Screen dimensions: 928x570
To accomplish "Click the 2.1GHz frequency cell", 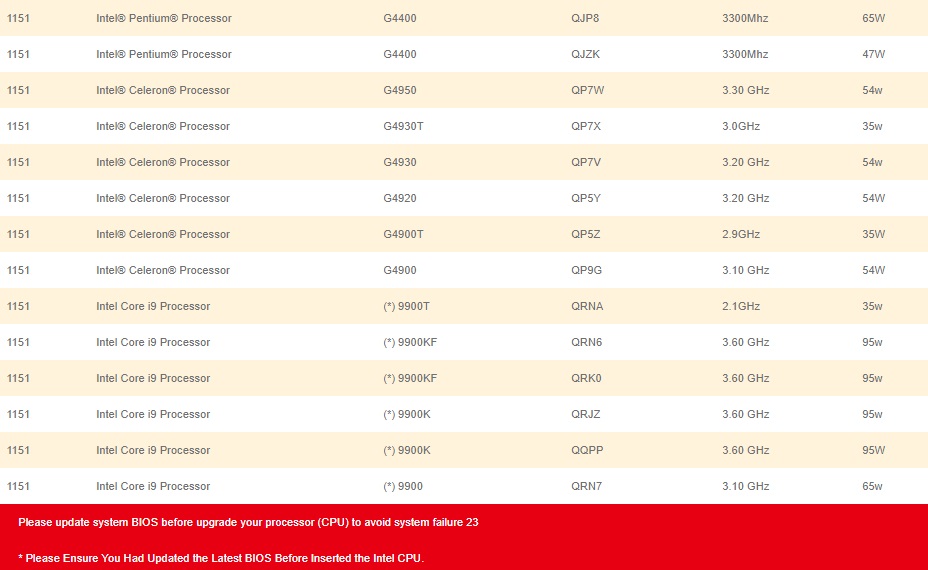I will tap(740, 307).
